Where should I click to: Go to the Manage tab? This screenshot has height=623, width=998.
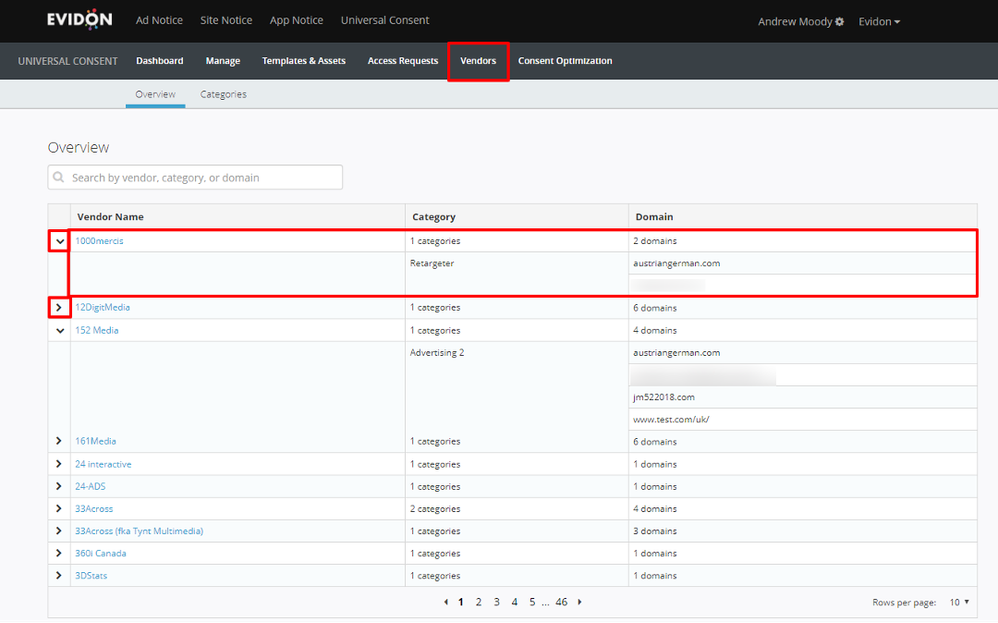223,61
